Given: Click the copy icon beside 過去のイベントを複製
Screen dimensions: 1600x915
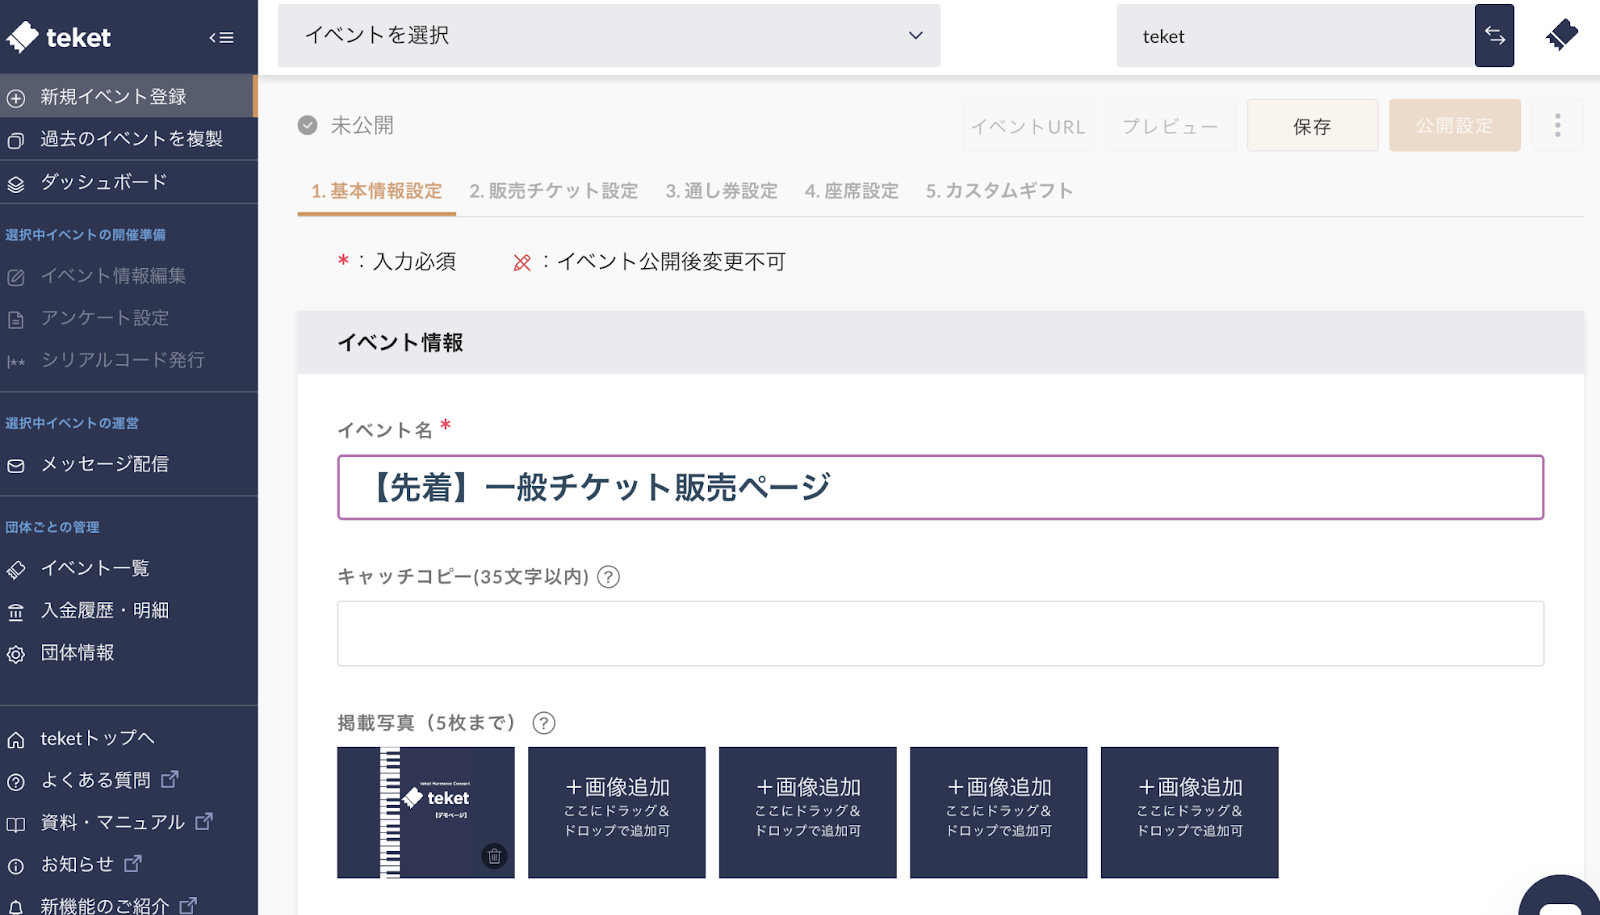Looking at the screenshot, I should (16, 140).
